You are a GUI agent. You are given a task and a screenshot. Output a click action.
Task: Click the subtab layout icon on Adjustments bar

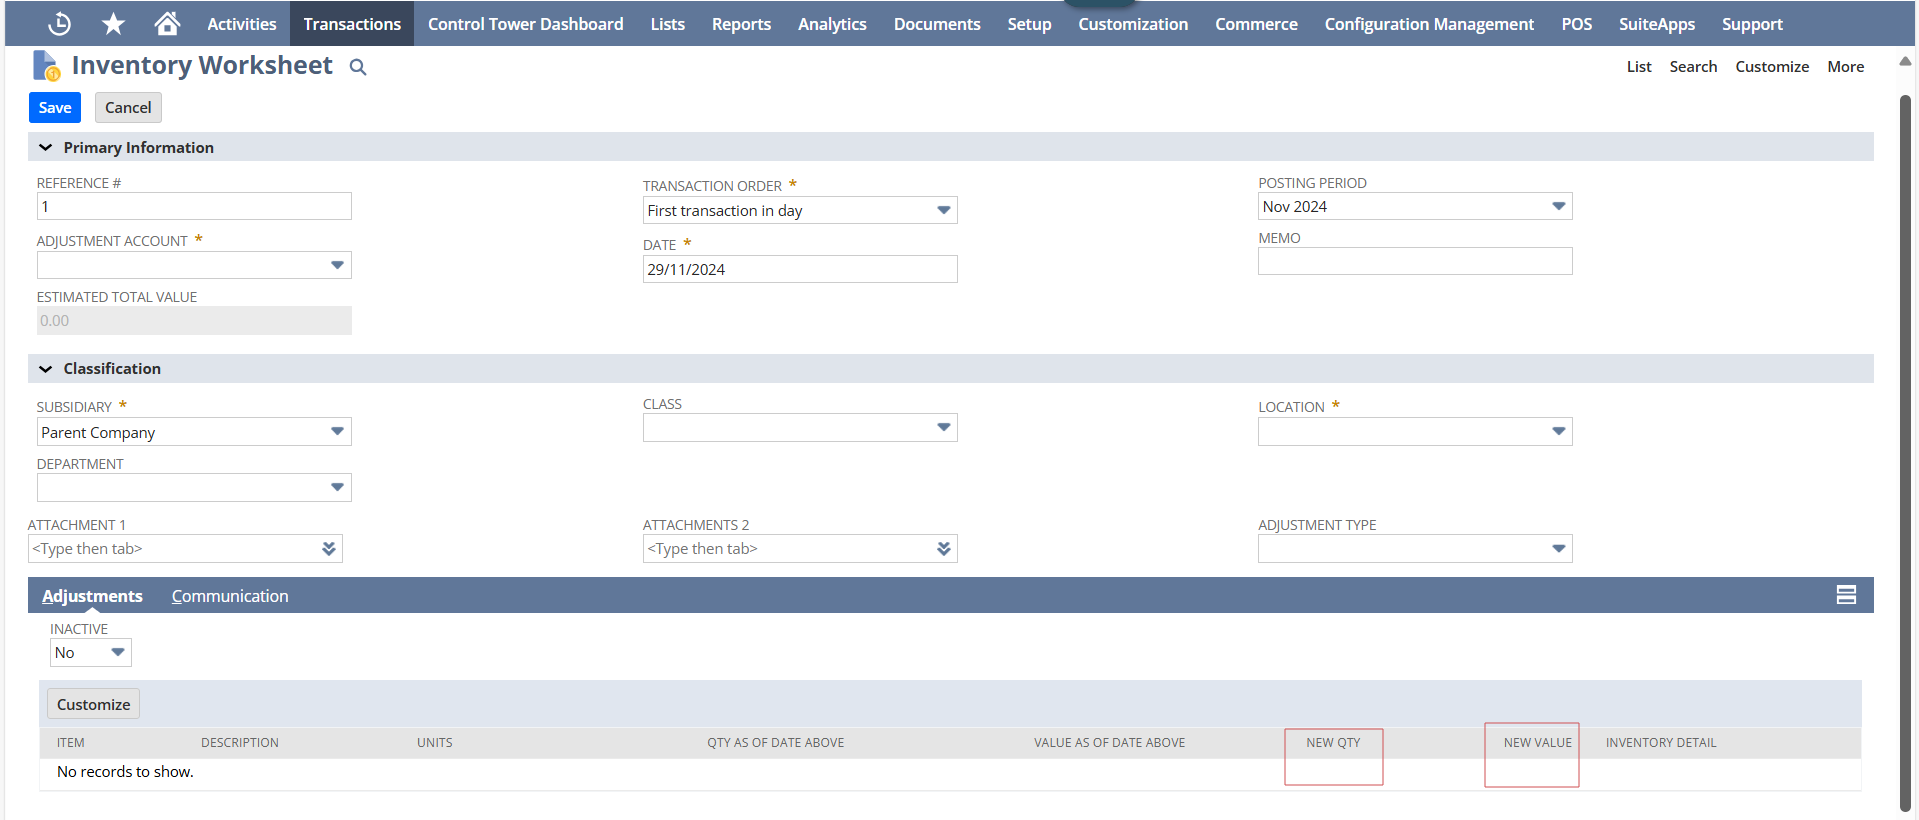pyautogui.click(x=1846, y=595)
